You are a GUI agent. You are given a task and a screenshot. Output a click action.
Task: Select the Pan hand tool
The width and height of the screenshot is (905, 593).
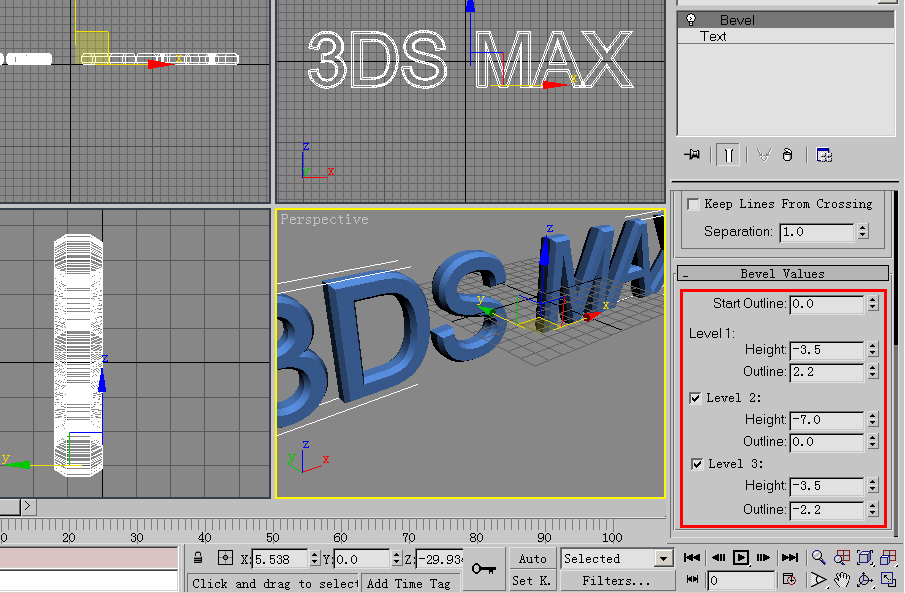(x=842, y=579)
